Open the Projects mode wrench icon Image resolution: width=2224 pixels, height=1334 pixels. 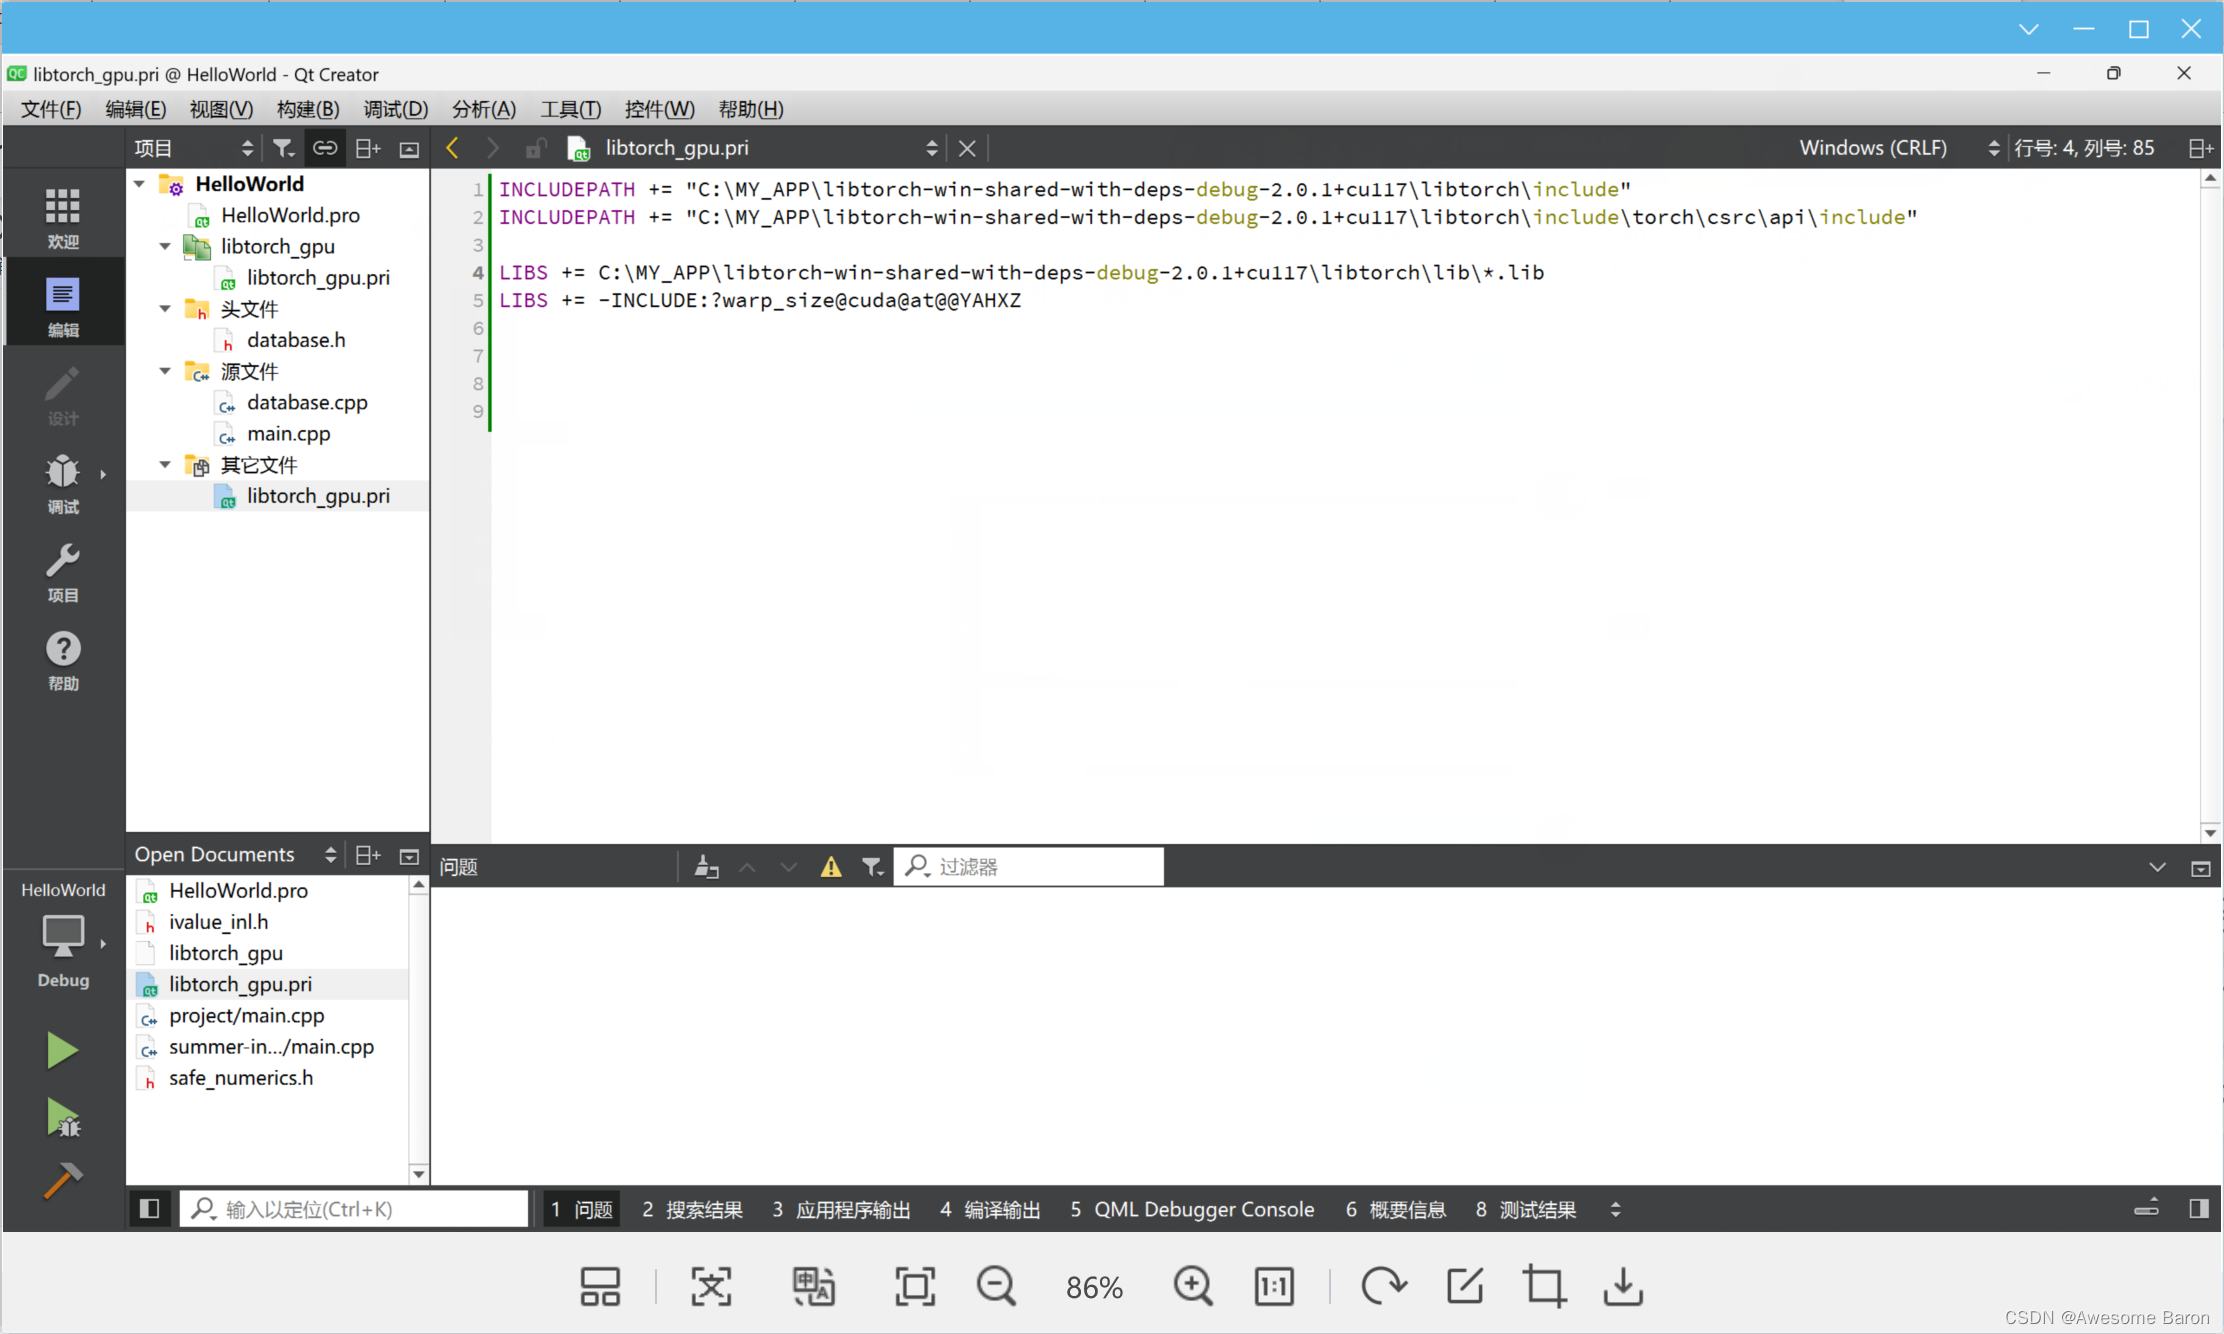pyautogui.click(x=62, y=572)
